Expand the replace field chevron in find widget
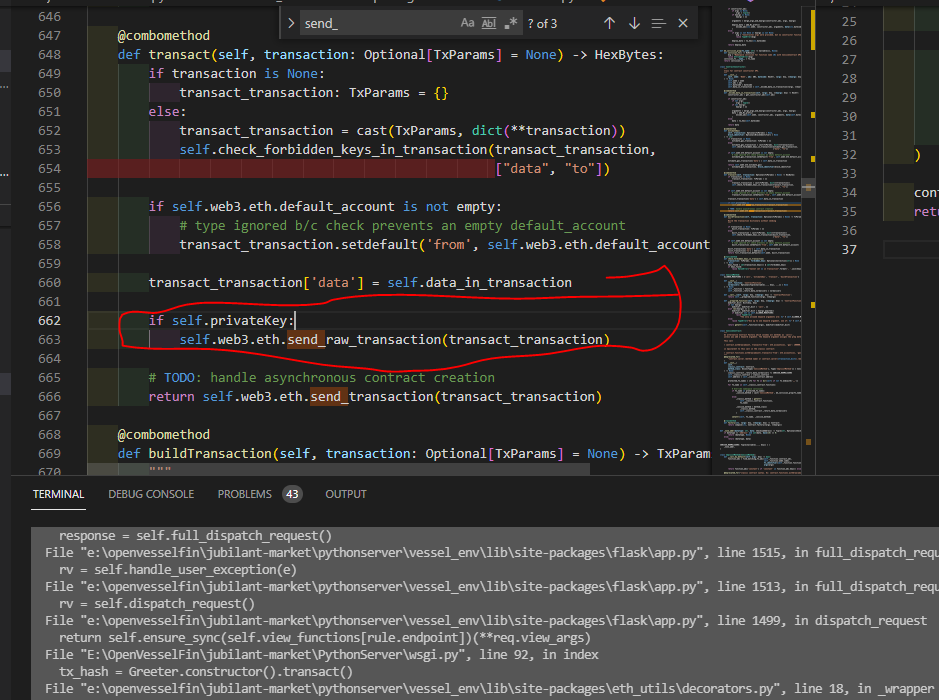The image size is (939, 700). (291, 23)
